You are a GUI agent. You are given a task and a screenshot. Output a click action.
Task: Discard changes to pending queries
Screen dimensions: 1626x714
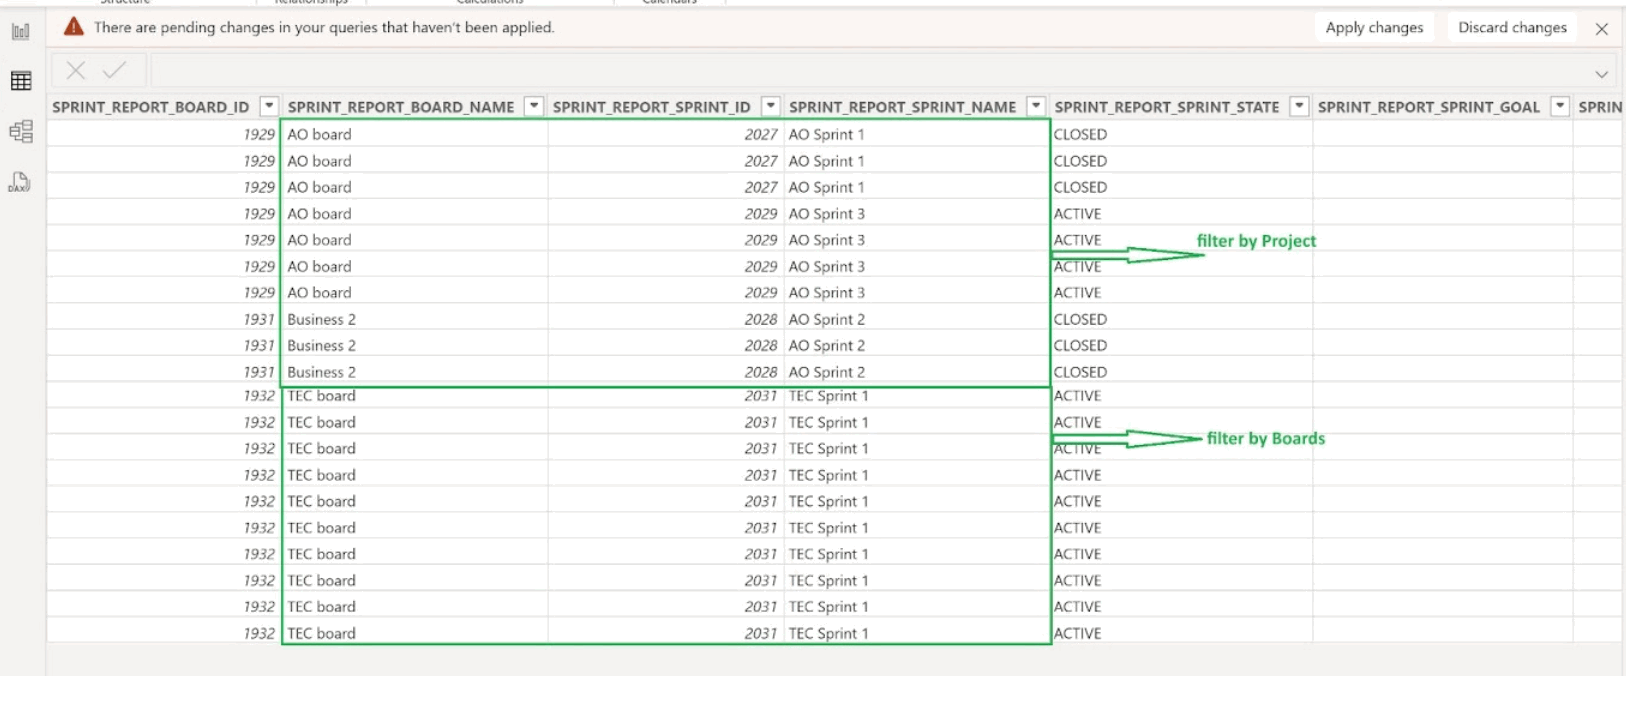point(1512,27)
